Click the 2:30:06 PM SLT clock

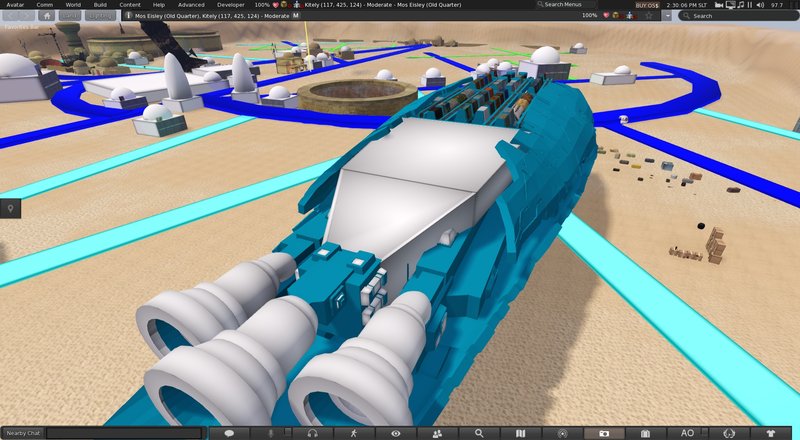click(x=687, y=5)
